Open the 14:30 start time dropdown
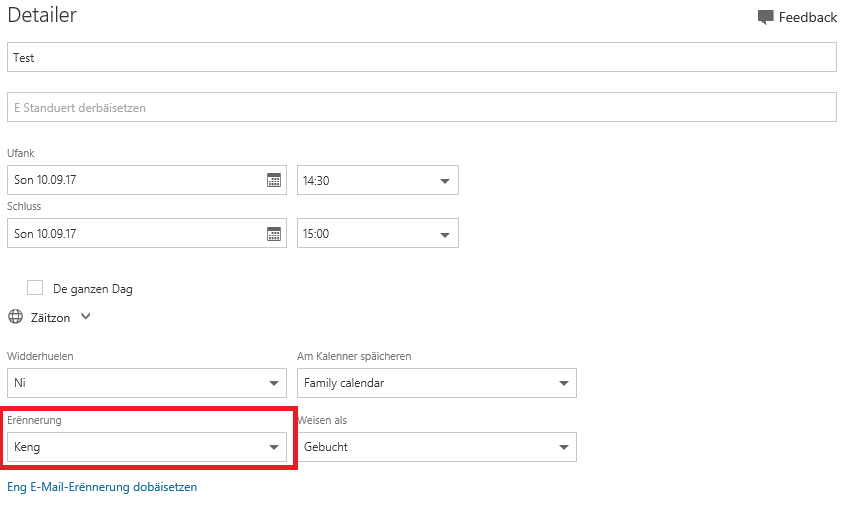 (378, 180)
